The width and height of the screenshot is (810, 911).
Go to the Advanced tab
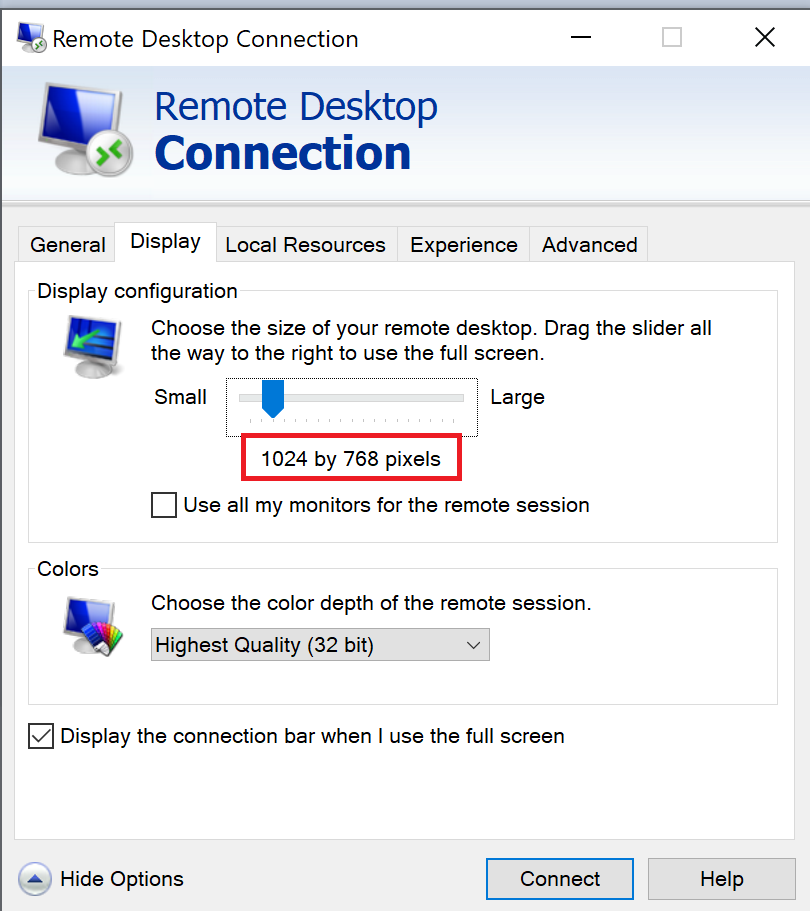coord(589,243)
